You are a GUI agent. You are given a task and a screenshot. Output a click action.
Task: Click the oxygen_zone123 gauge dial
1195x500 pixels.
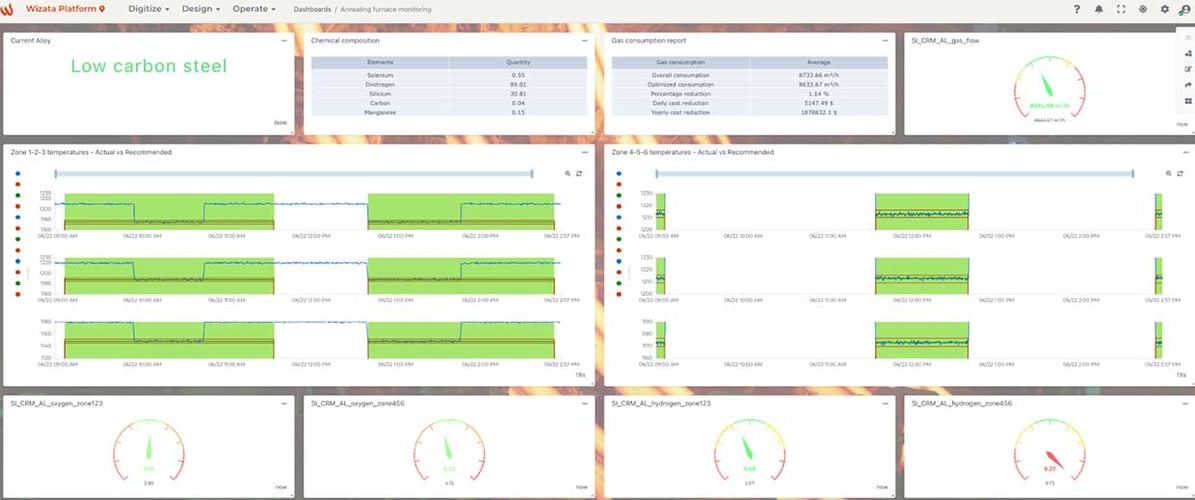(149, 451)
